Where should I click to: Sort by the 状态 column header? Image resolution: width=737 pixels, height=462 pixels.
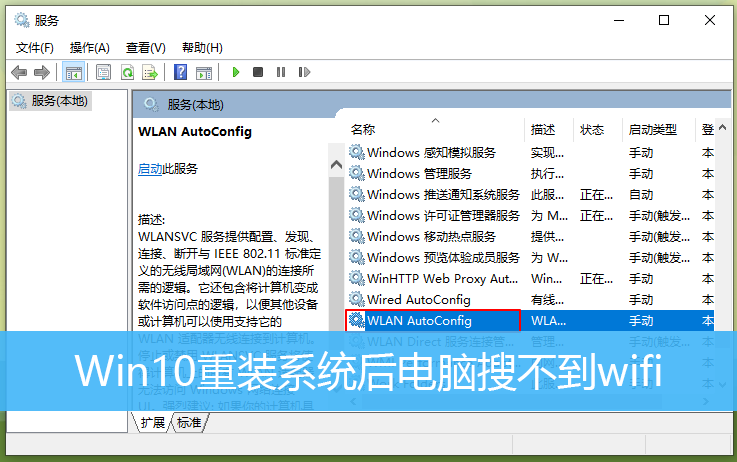pyautogui.click(x=592, y=130)
